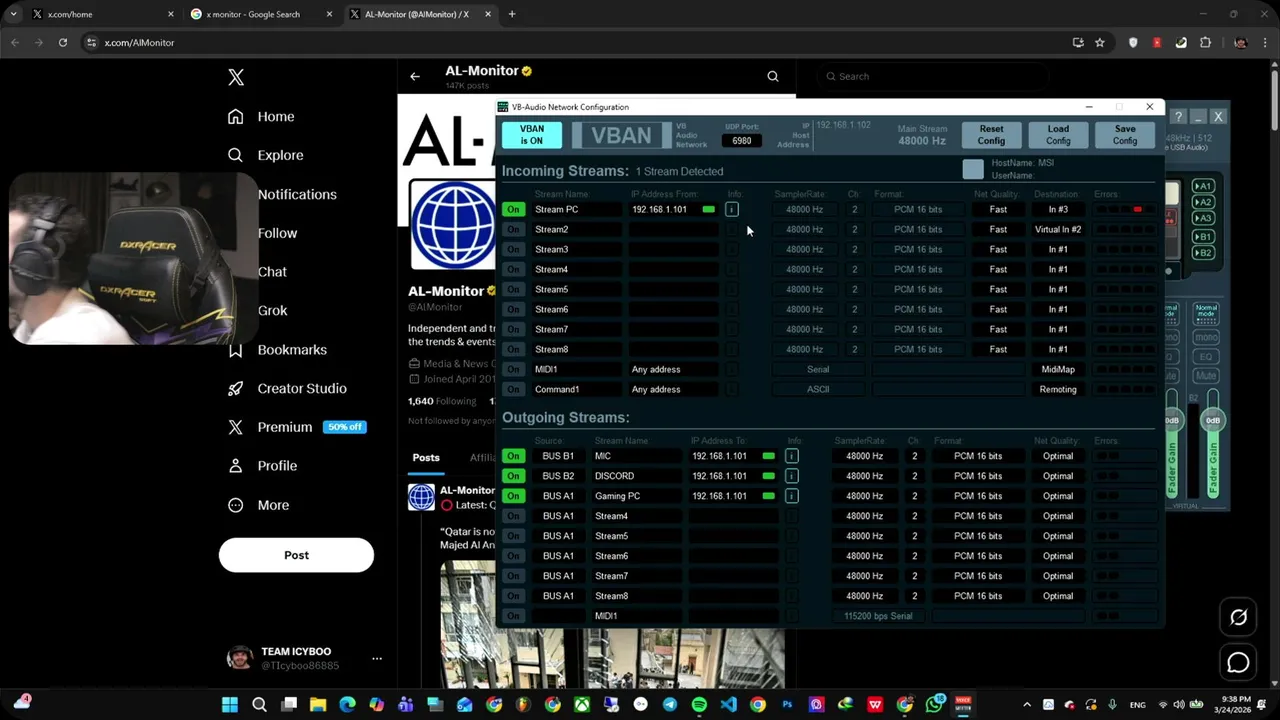Change Stream PC net quality Fast
This screenshot has height=720, width=1280.
pos(998,209)
